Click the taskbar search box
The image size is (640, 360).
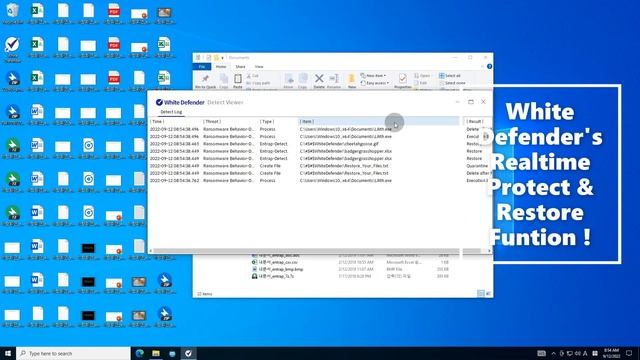pos(73,353)
